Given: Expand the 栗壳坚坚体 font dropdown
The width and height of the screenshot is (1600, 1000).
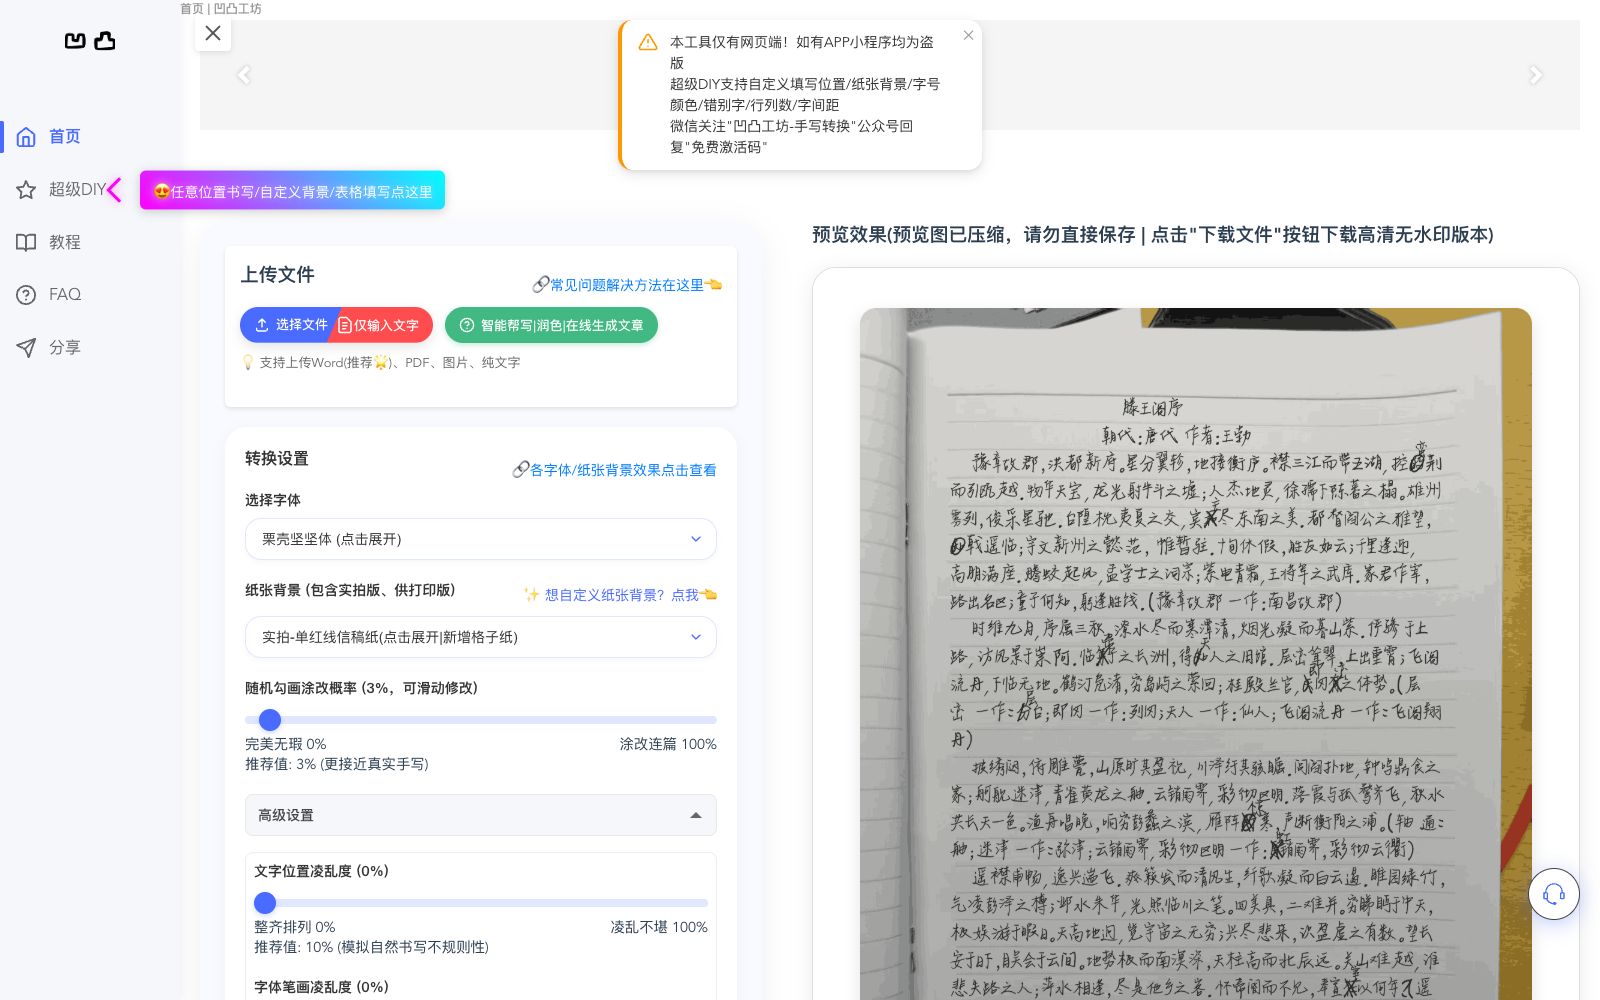Looking at the screenshot, I should coord(481,539).
